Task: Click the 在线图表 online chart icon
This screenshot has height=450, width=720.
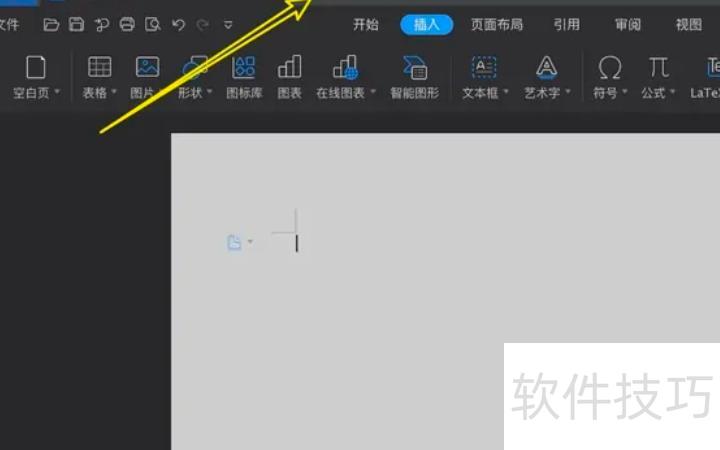Action: 345,67
